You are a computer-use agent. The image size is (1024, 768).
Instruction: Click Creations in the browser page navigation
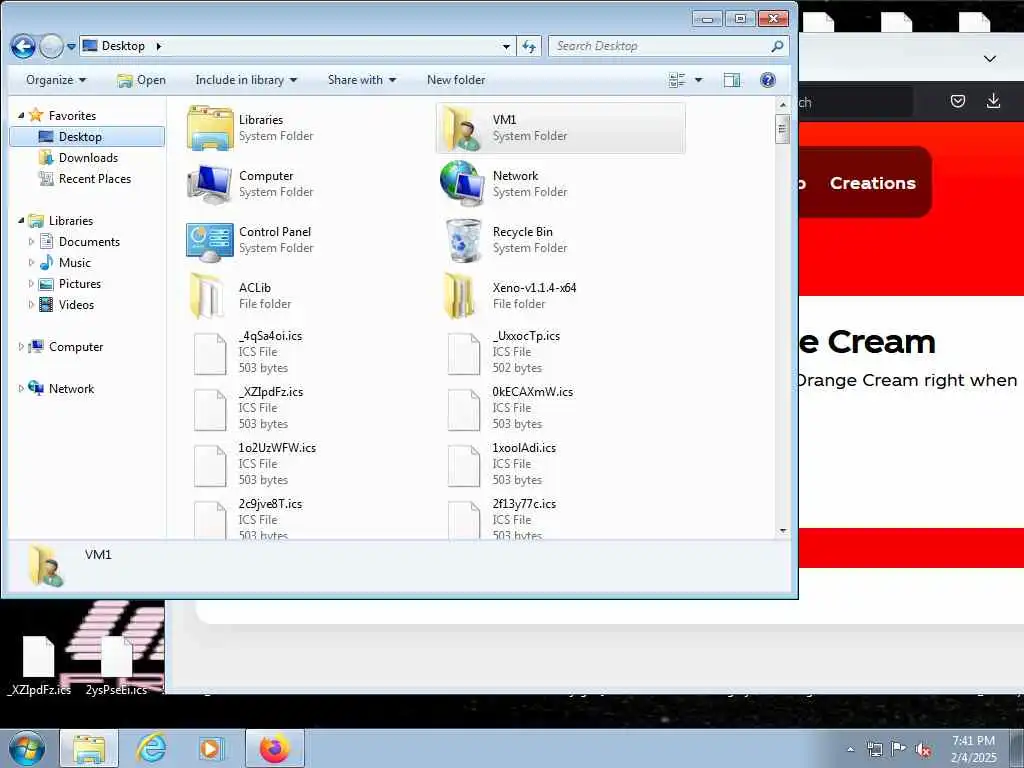[872, 184]
